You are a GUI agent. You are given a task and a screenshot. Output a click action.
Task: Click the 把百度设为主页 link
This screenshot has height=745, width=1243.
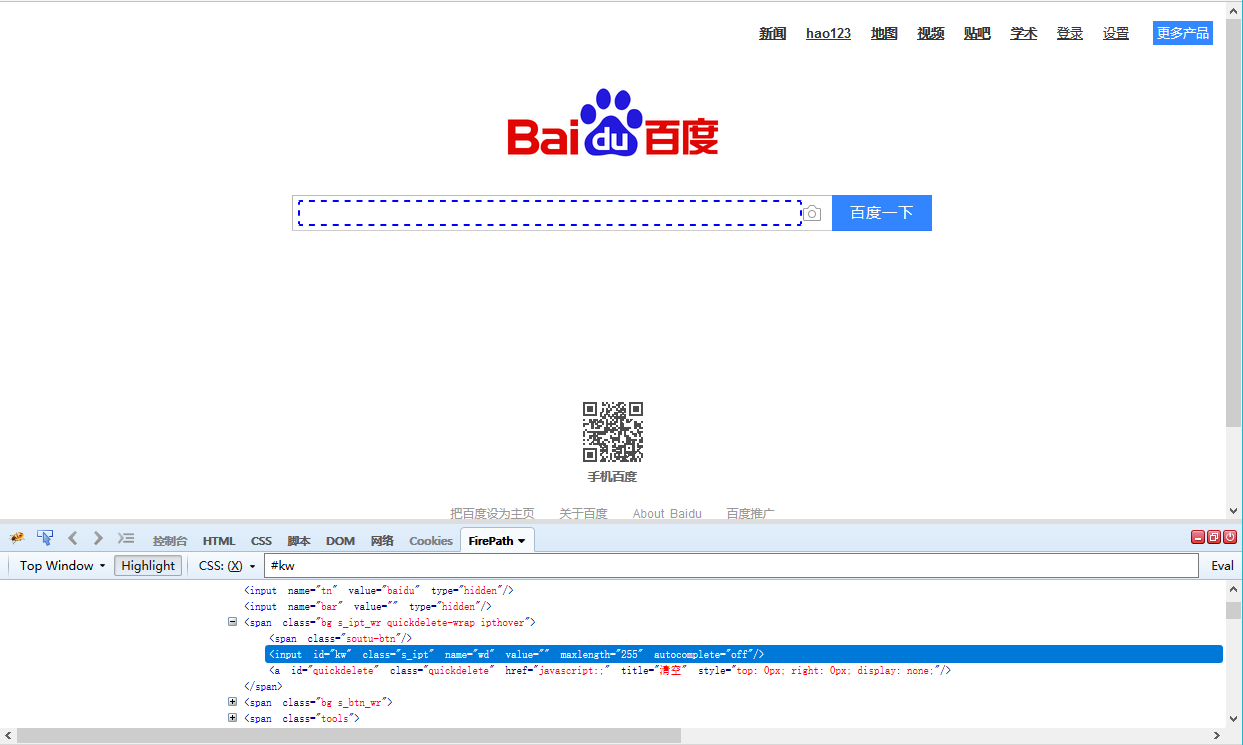click(492, 513)
